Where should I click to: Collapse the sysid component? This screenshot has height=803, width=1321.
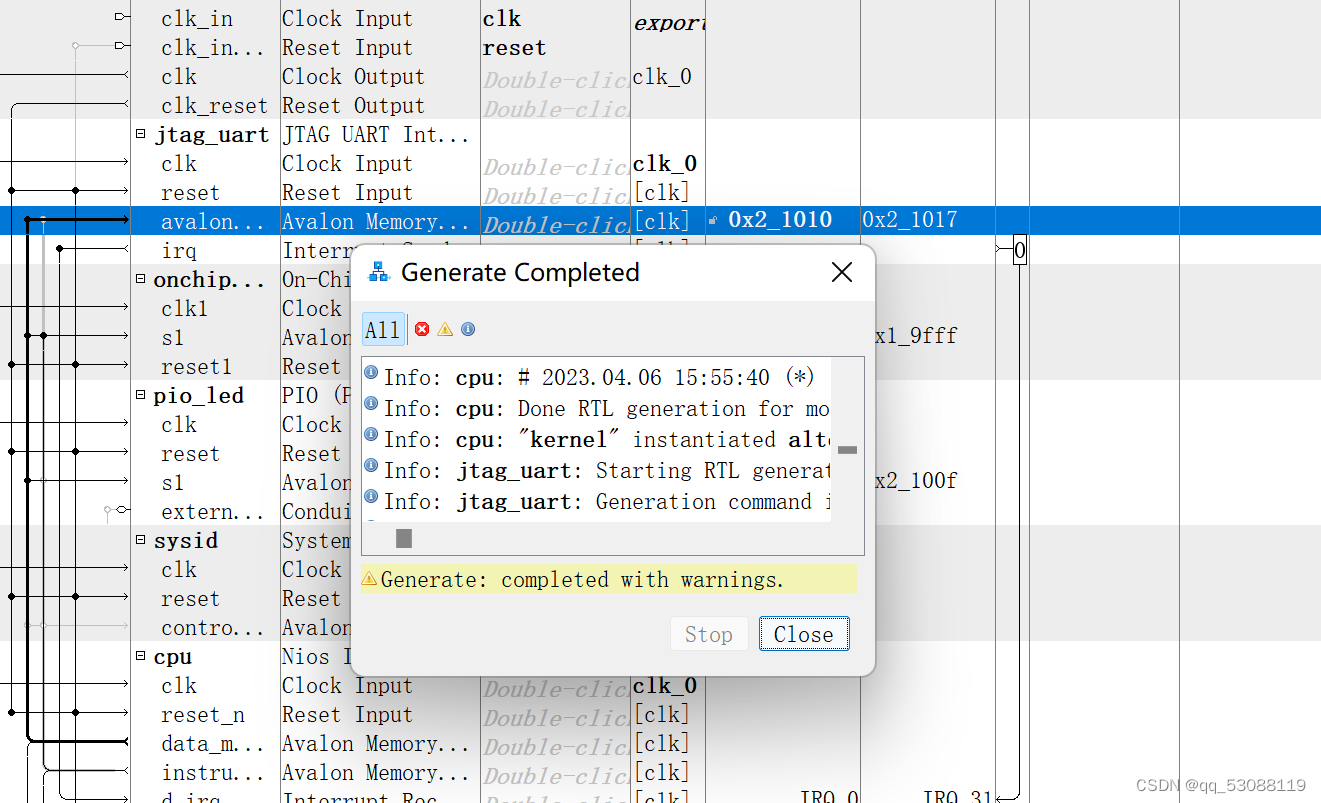(x=141, y=541)
